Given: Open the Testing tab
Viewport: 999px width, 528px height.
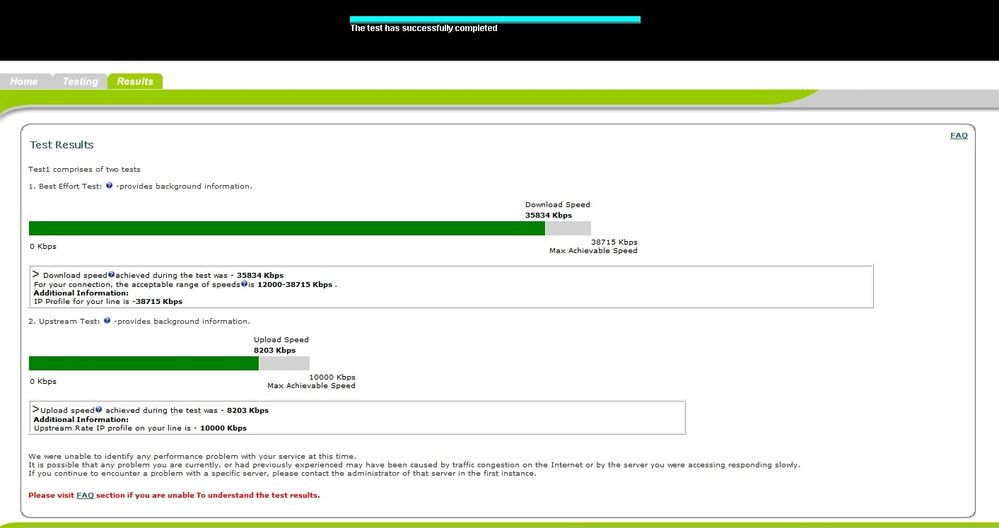Looking at the screenshot, I should (x=80, y=81).
